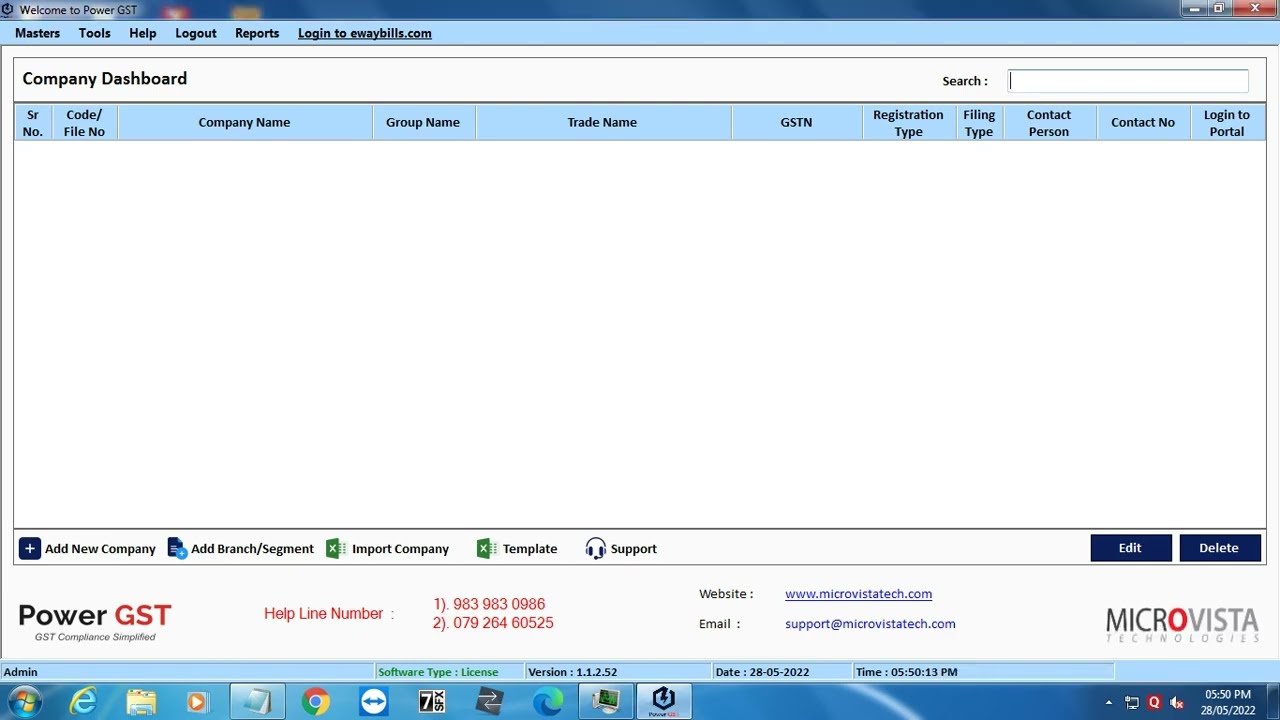Open the Tools menu
Viewport: 1280px width, 720px height.
95,33
